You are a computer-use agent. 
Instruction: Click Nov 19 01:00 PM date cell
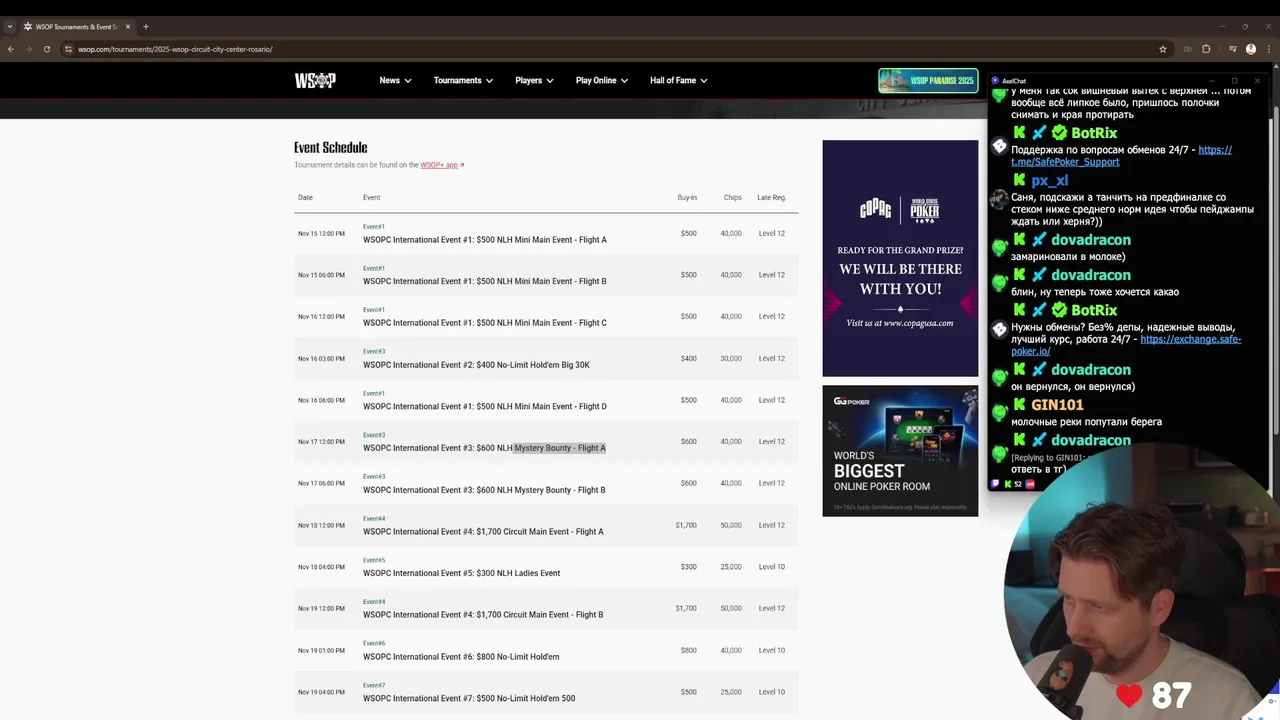(x=321, y=650)
